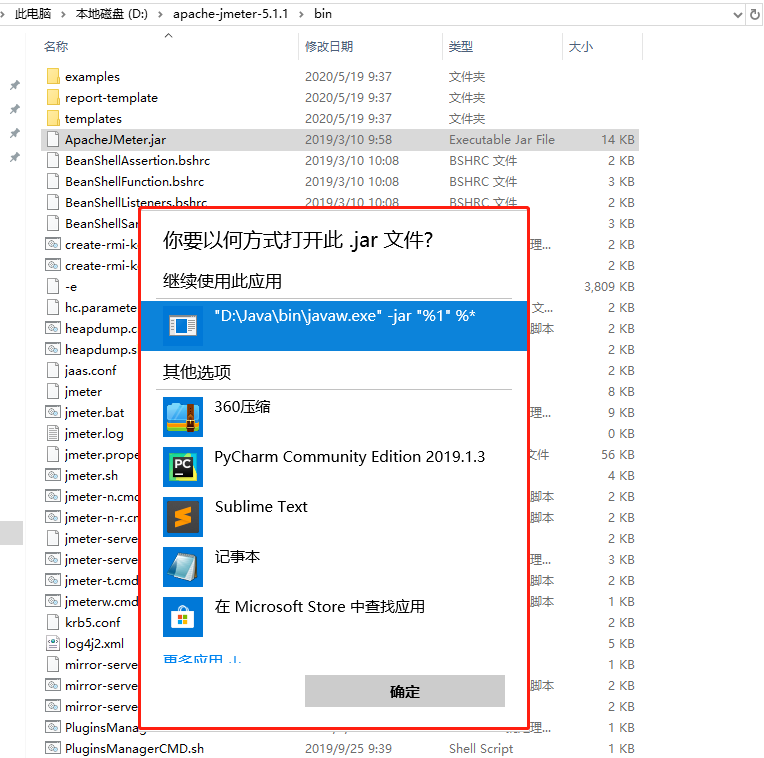Go to 本地磁盘 (D:) in breadcrumb
764x758 pixels.
coord(112,14)
